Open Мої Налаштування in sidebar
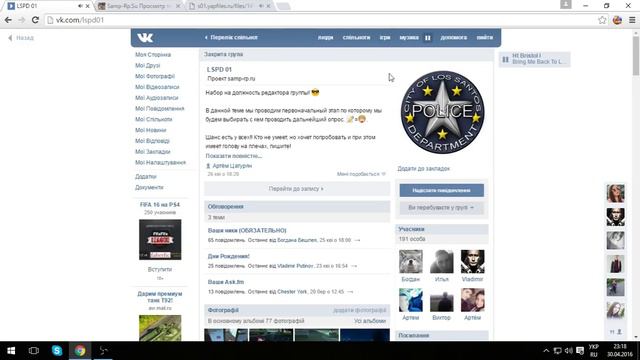This screenshot has width=640, height=360. [160, 162]
